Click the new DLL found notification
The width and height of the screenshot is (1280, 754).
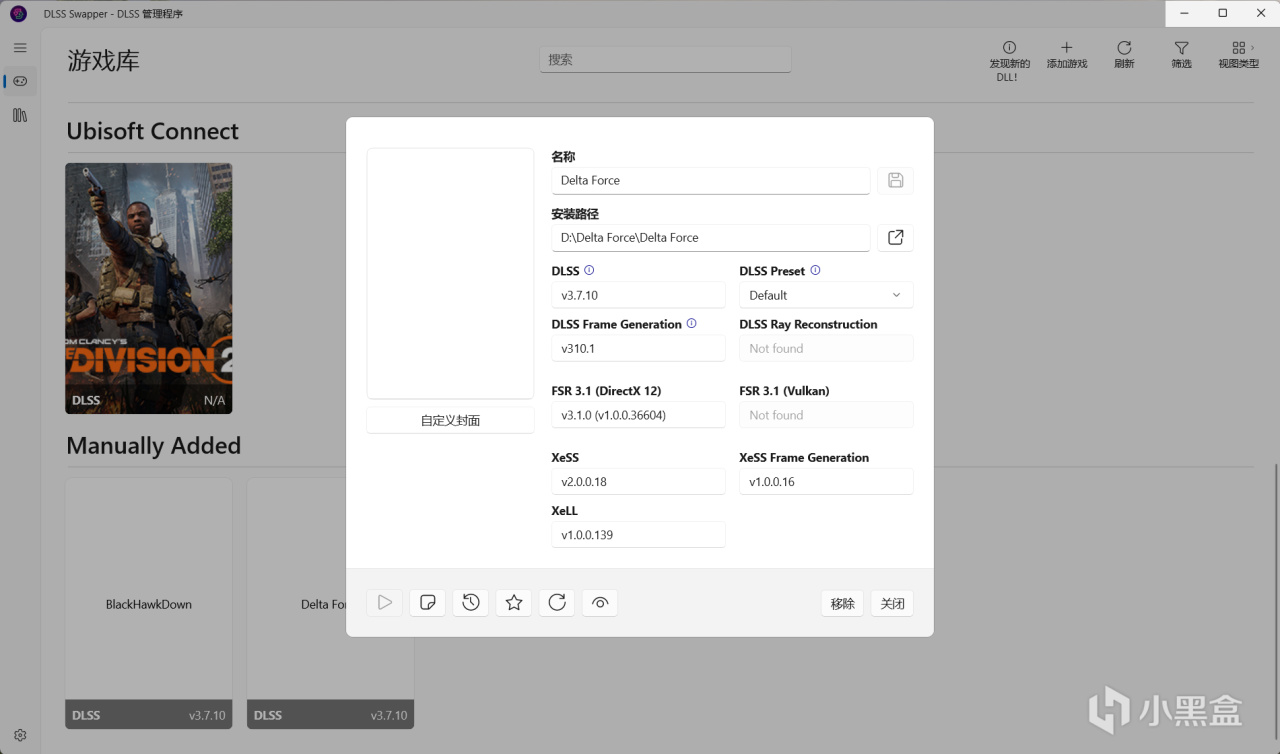pos(1009,60)
